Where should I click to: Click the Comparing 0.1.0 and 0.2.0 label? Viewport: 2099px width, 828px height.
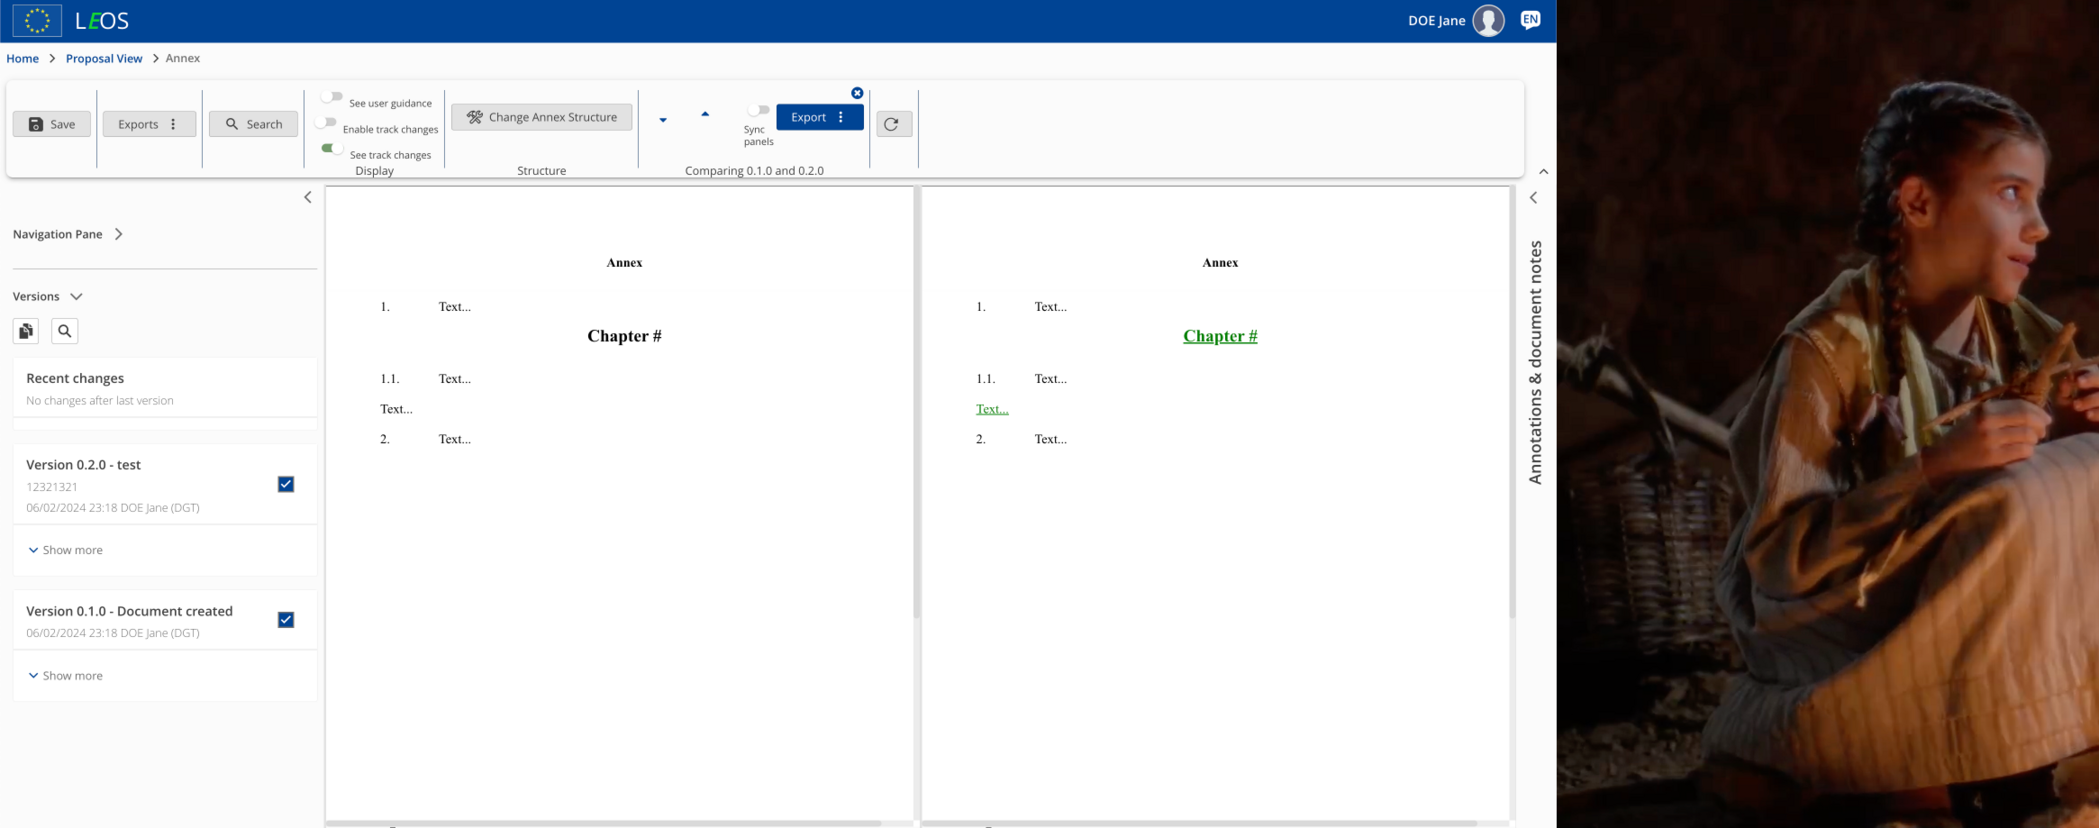tap(754, 171)
